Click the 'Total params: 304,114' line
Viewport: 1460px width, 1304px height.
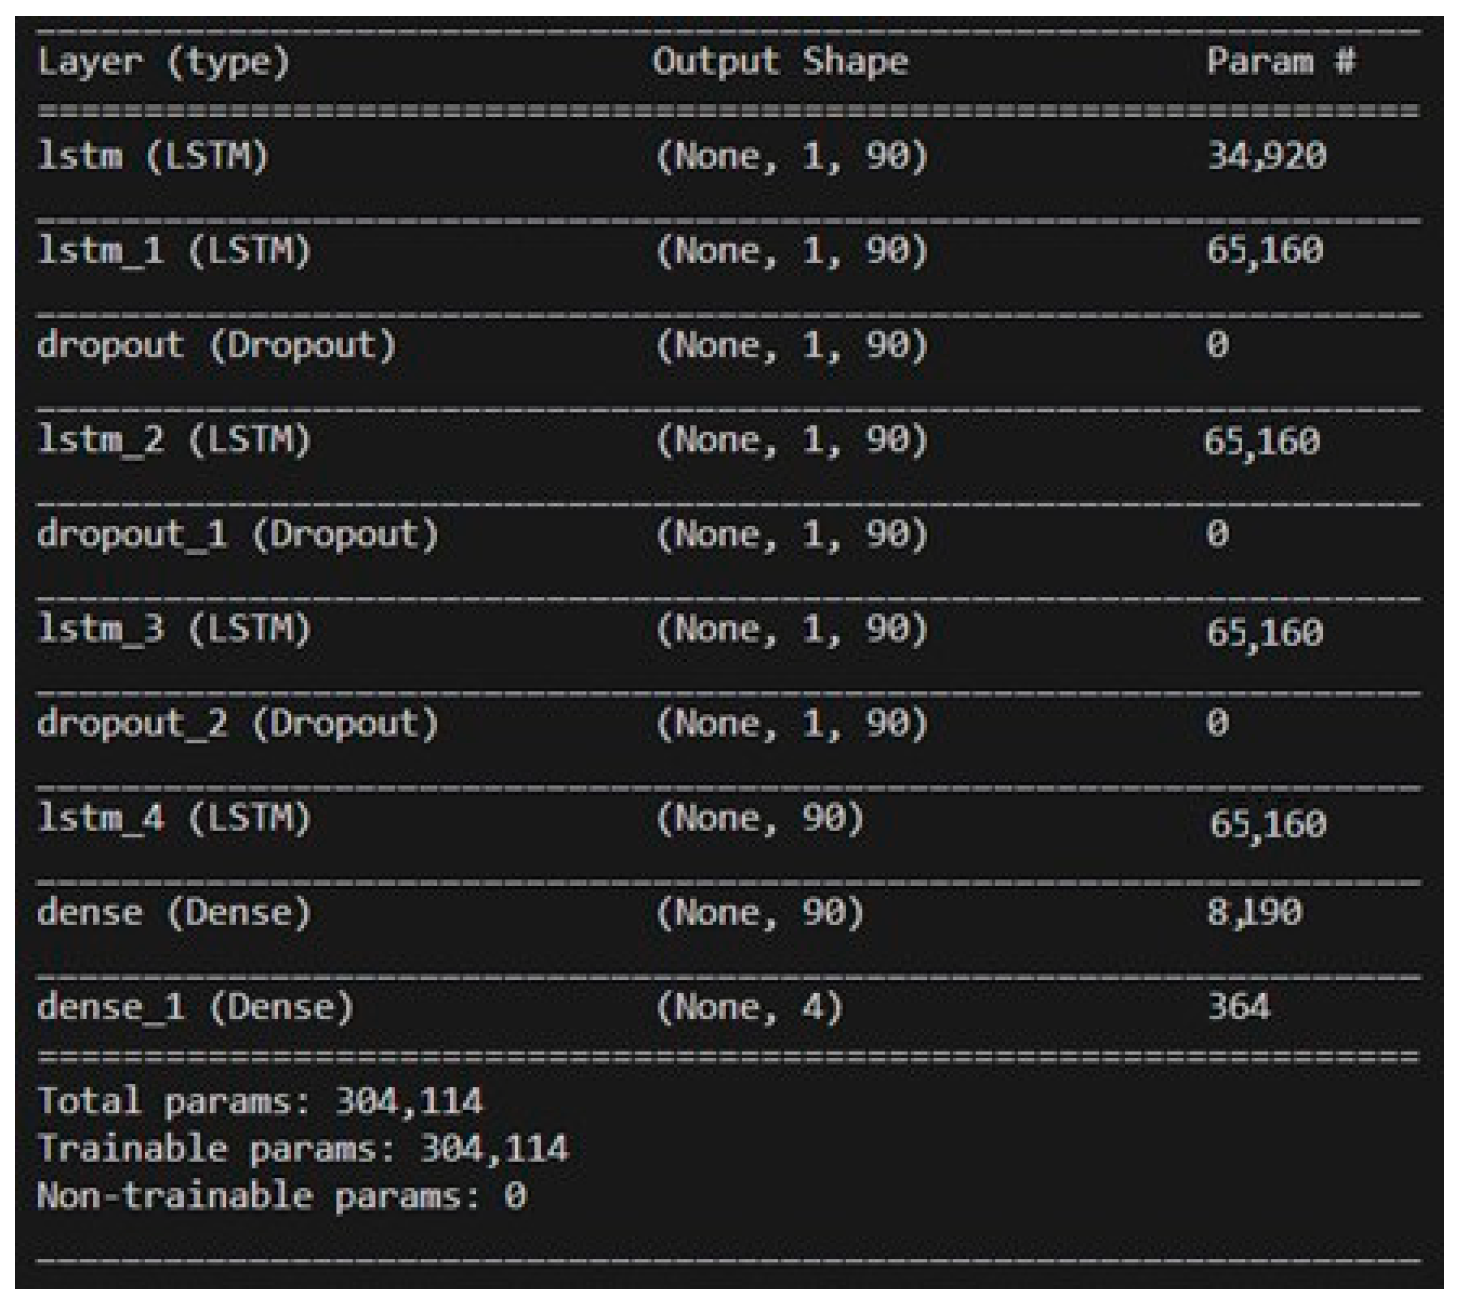pos(260,1102)
